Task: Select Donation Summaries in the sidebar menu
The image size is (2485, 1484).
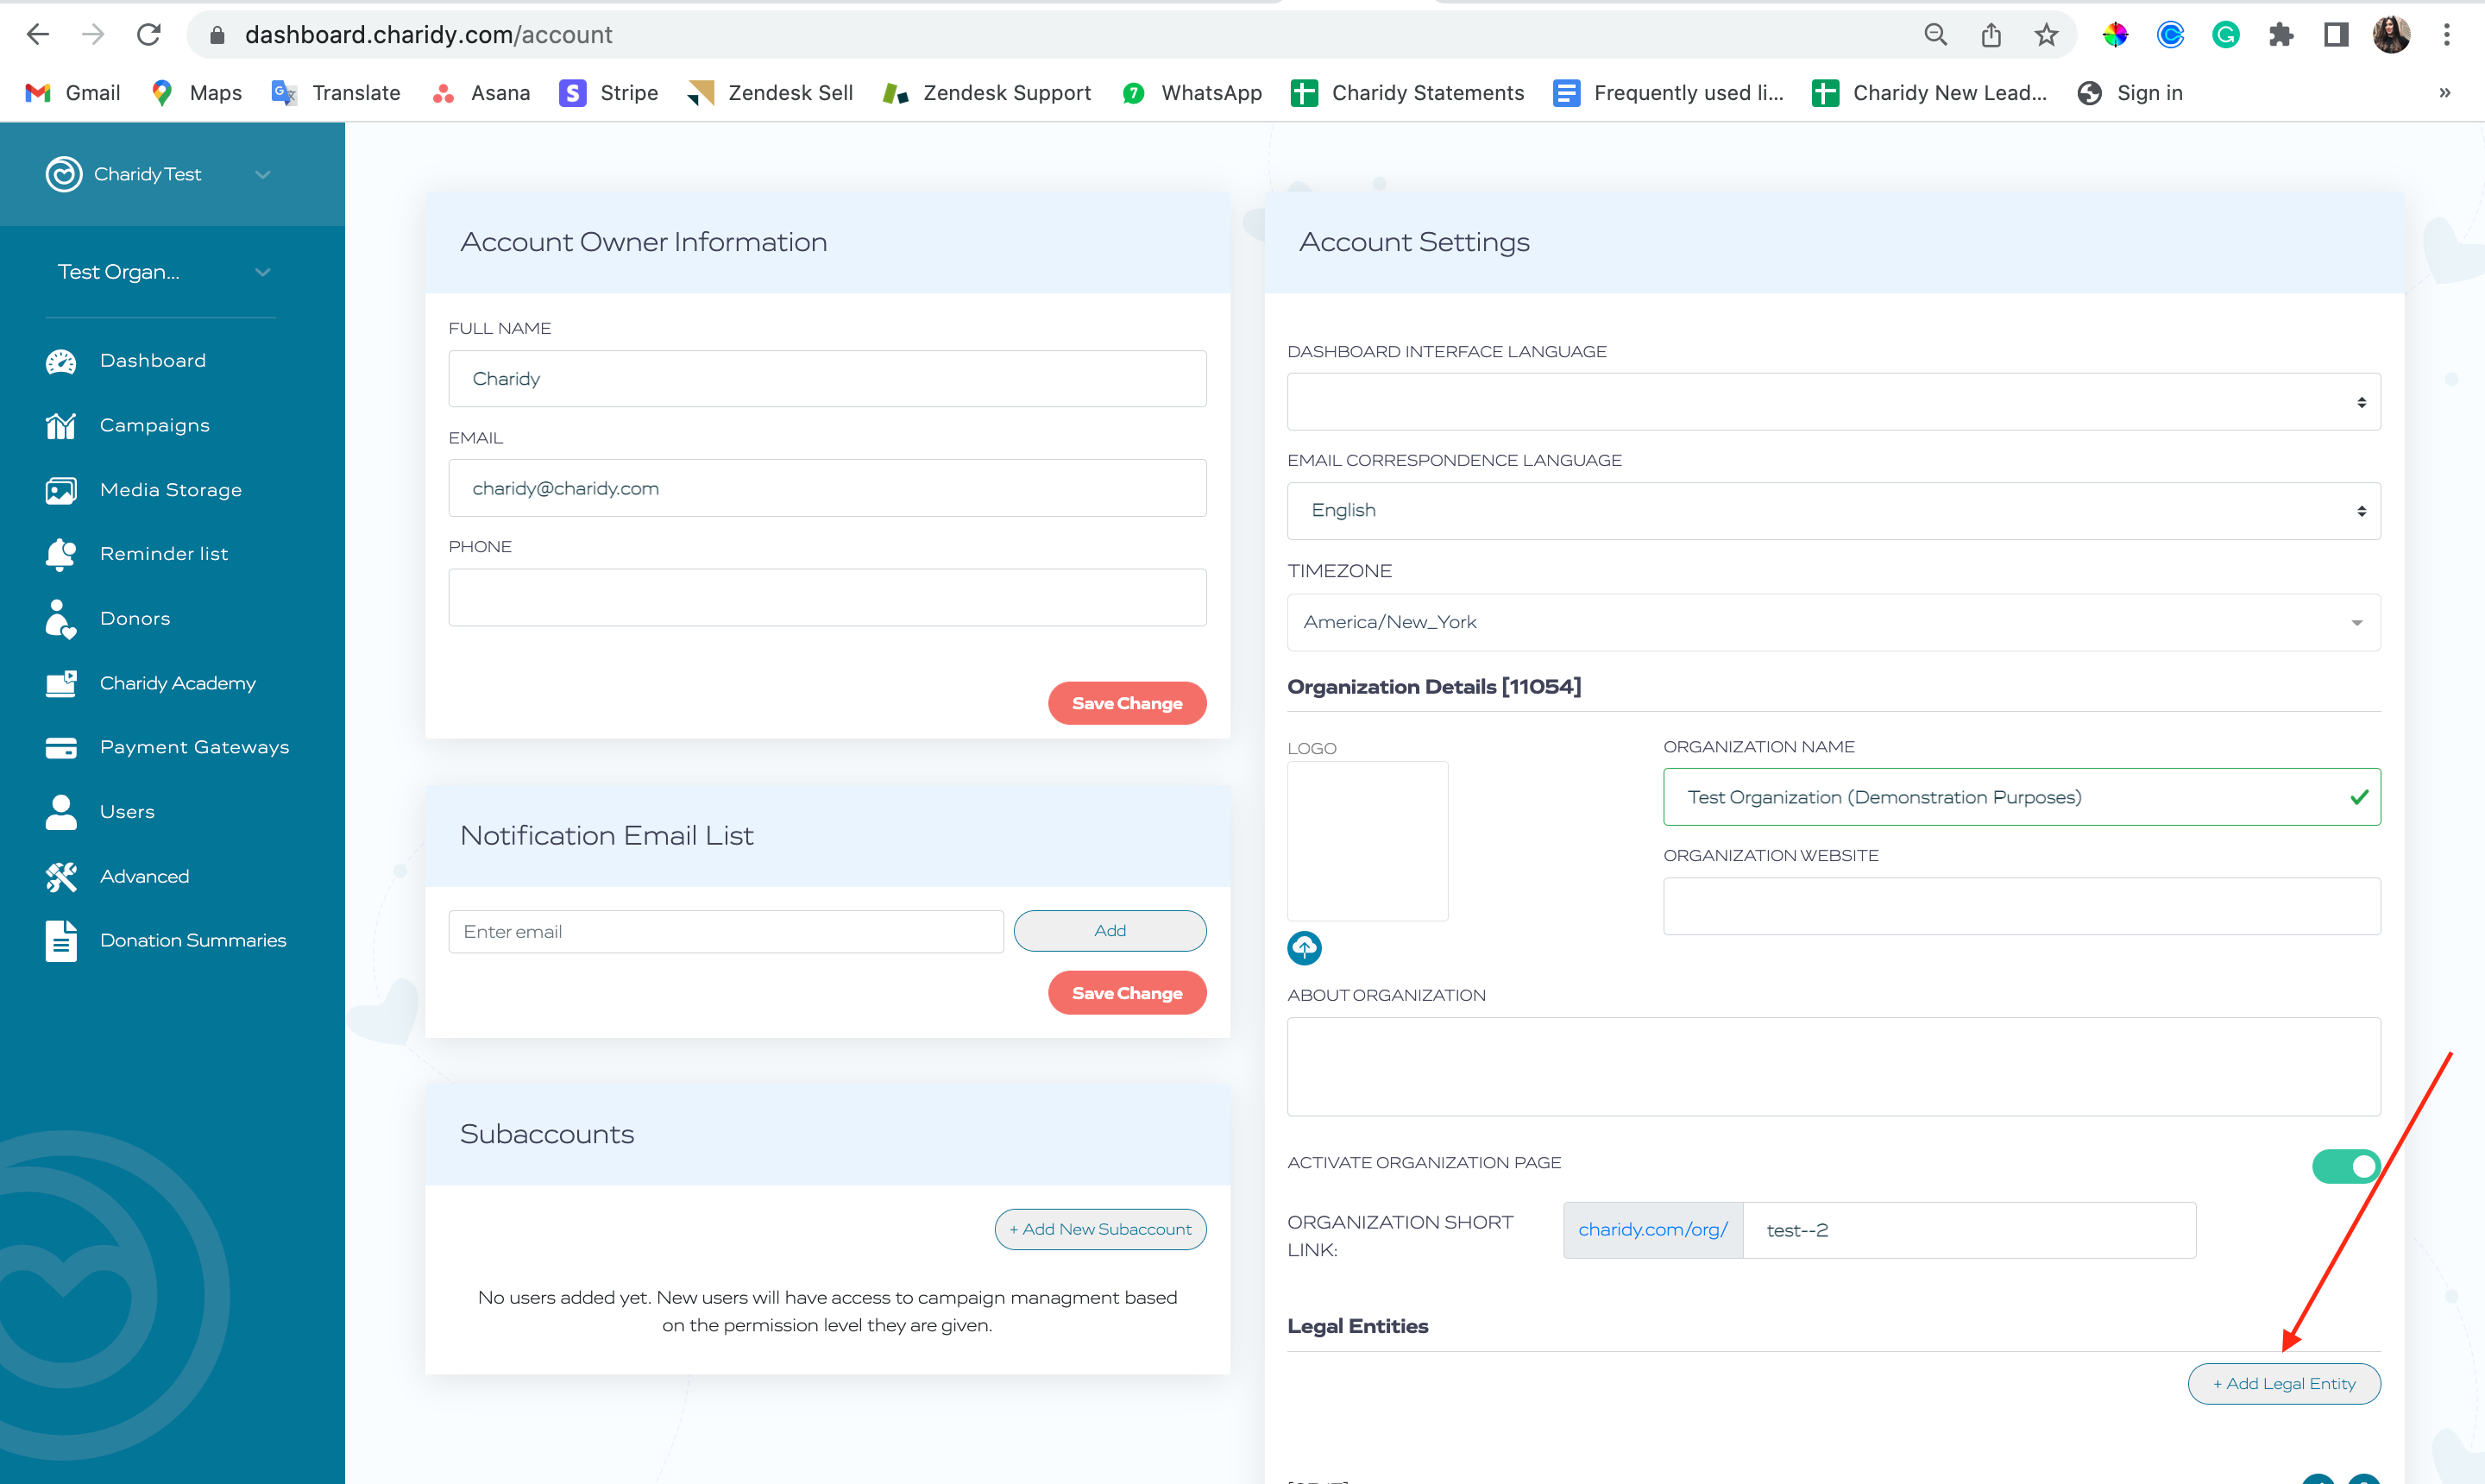Action: [193, 941]
